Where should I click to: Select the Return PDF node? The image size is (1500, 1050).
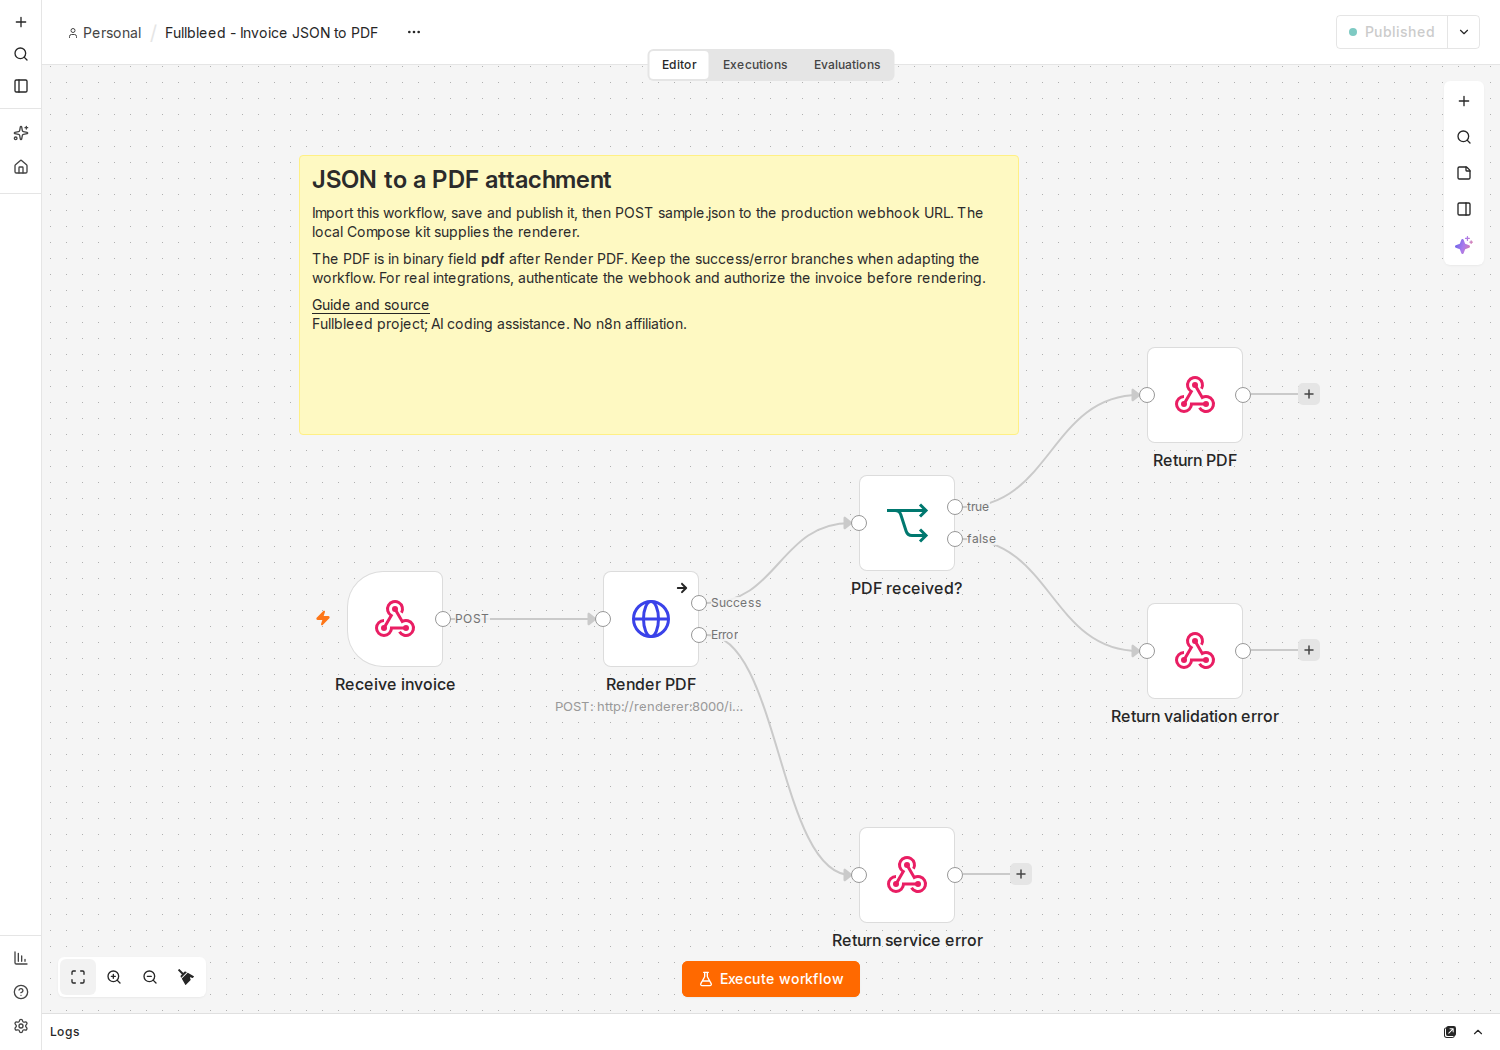1195,395
